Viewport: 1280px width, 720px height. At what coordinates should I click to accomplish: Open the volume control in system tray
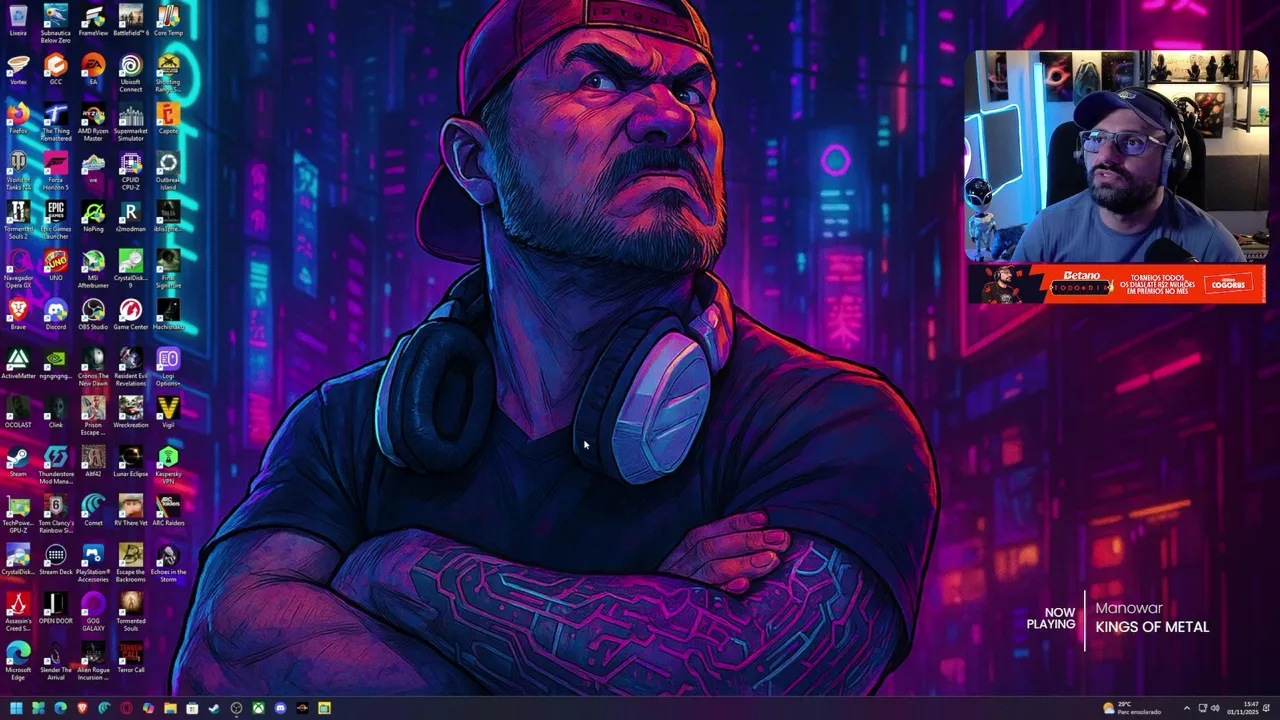(x=1216, y=708)
